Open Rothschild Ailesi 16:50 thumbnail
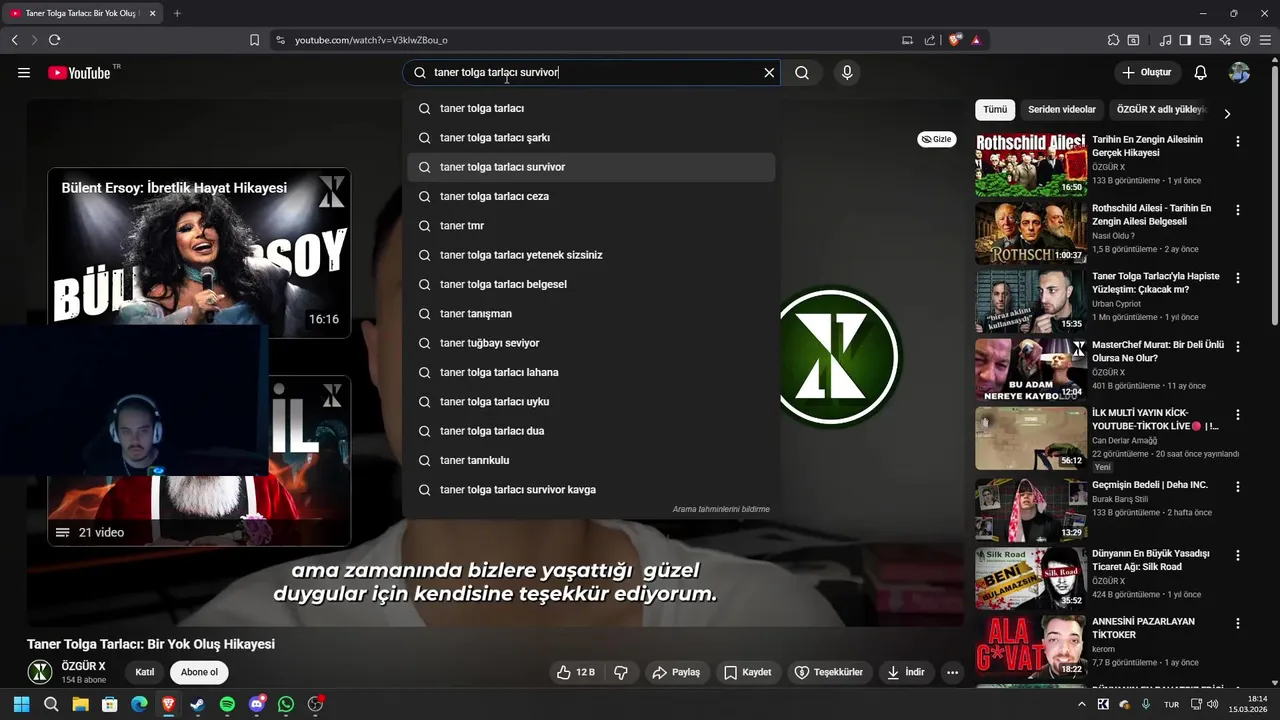 click(x=1031, y=165)
